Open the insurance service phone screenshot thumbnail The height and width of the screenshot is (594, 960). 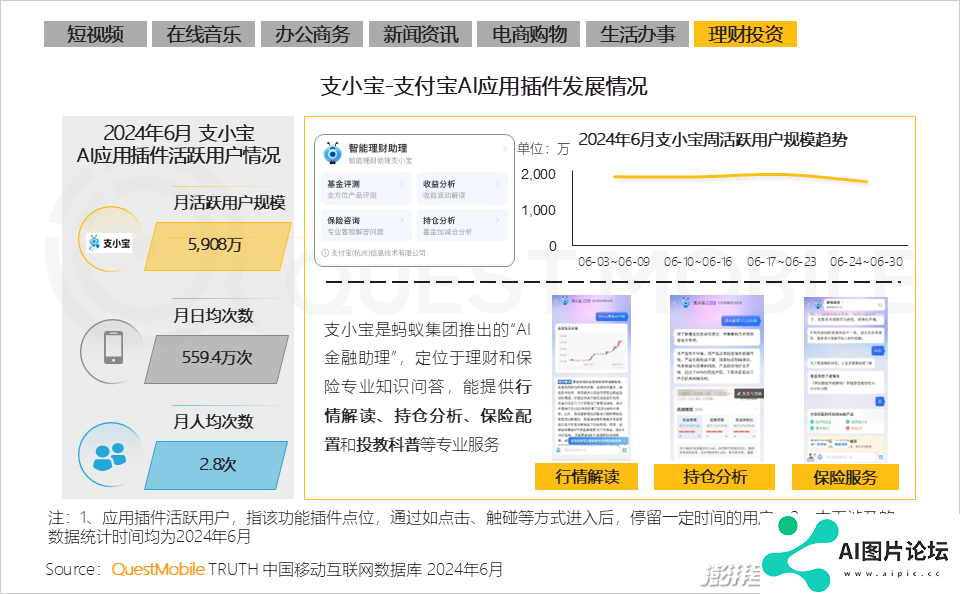pyautogui.click(x=846, y=380)
